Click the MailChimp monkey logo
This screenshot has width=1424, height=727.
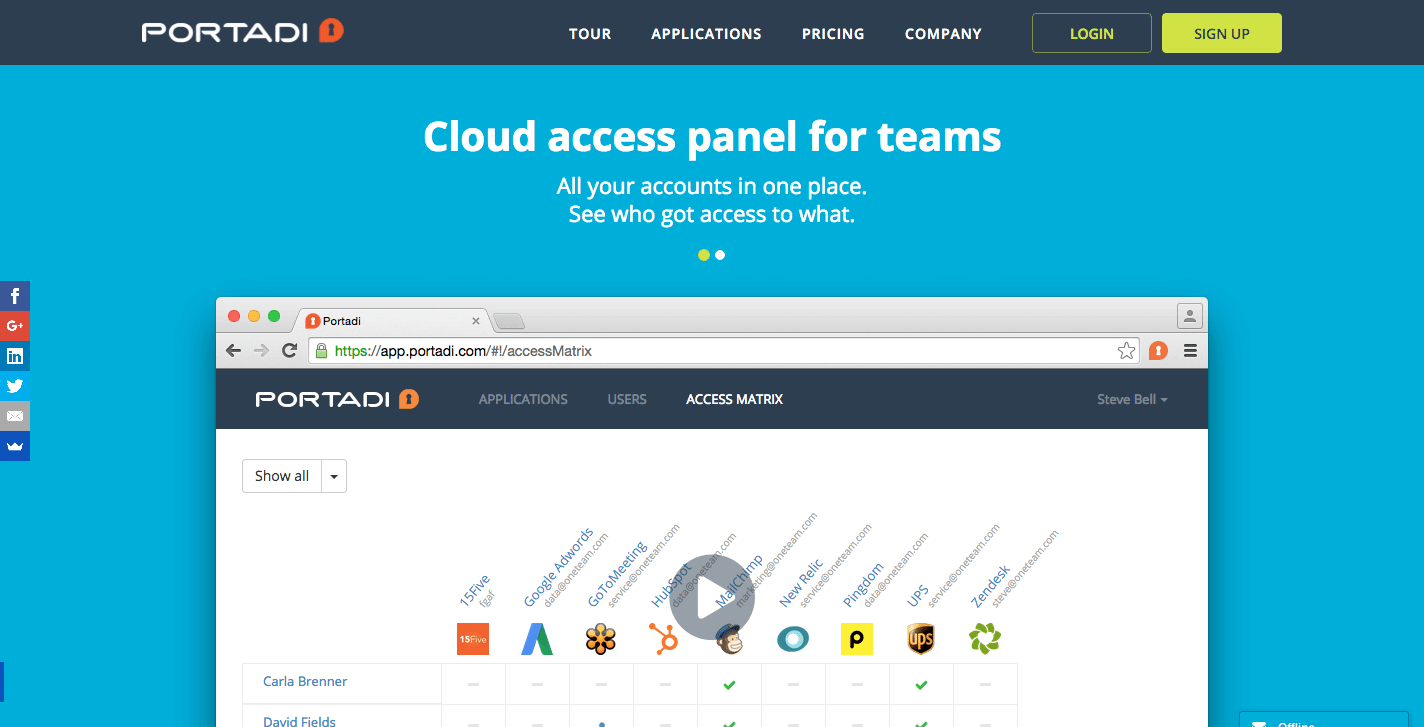[x=729, y=639]
